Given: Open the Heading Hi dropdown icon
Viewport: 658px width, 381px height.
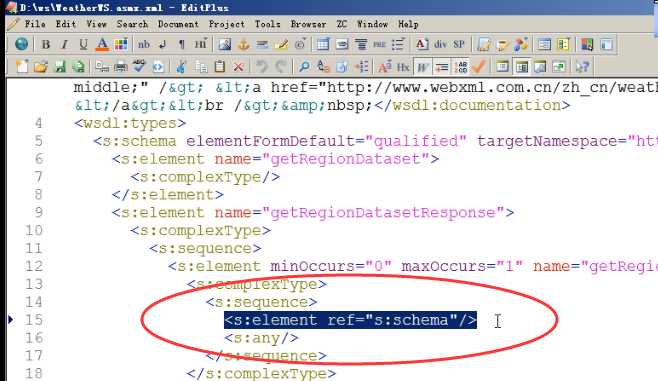Looking at the screenshot, I should (200, 44).
